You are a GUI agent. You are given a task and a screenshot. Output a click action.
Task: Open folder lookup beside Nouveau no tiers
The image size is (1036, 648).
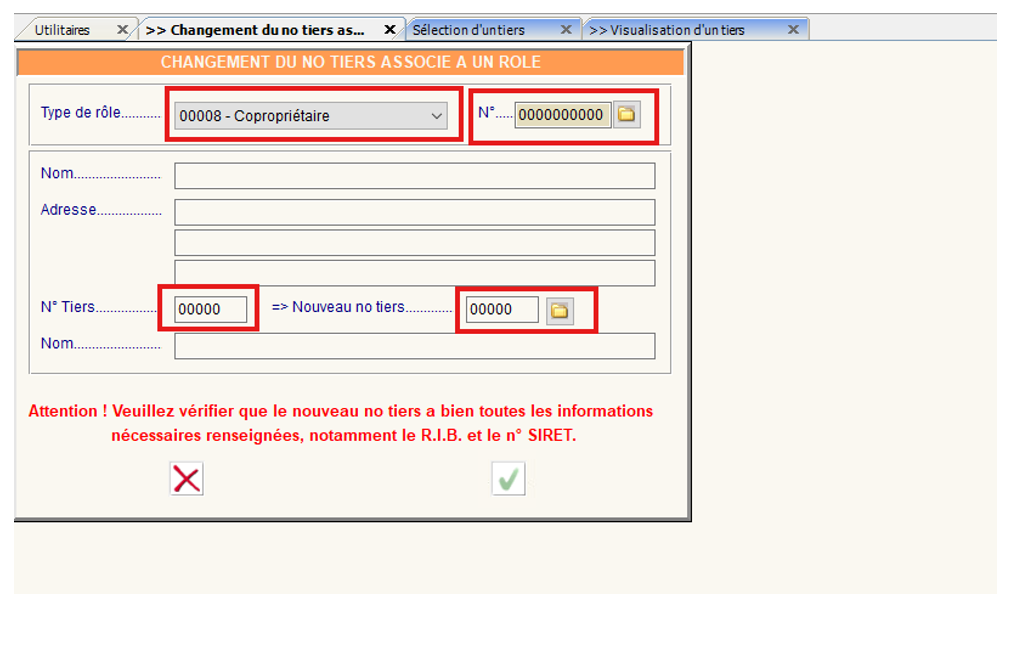[x=560, y=311]
